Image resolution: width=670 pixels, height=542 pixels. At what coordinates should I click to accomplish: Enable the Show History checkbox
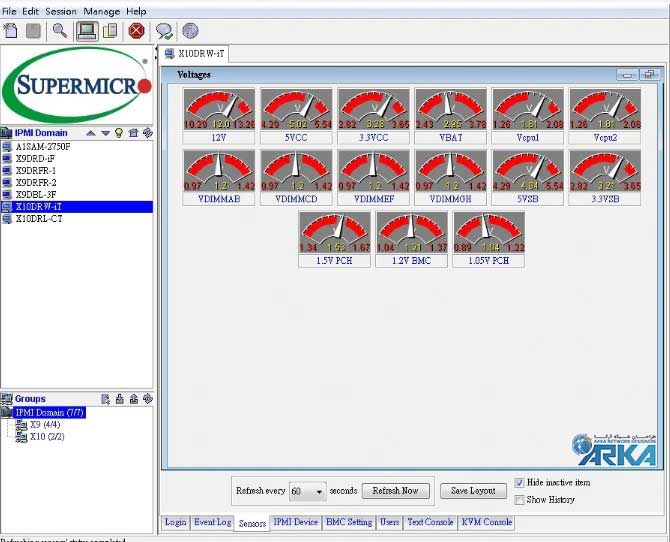coord(519,500)
